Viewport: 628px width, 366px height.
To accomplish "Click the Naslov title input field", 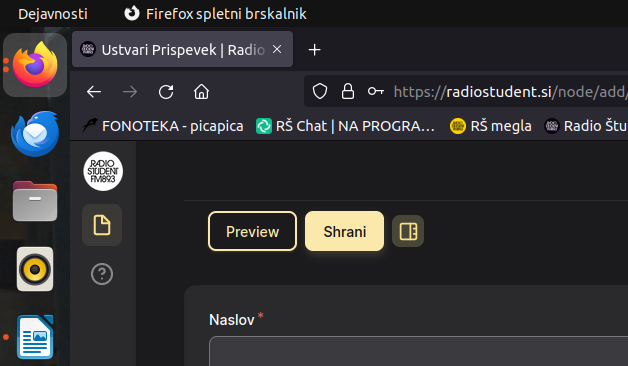I will [x=419, y=351].
